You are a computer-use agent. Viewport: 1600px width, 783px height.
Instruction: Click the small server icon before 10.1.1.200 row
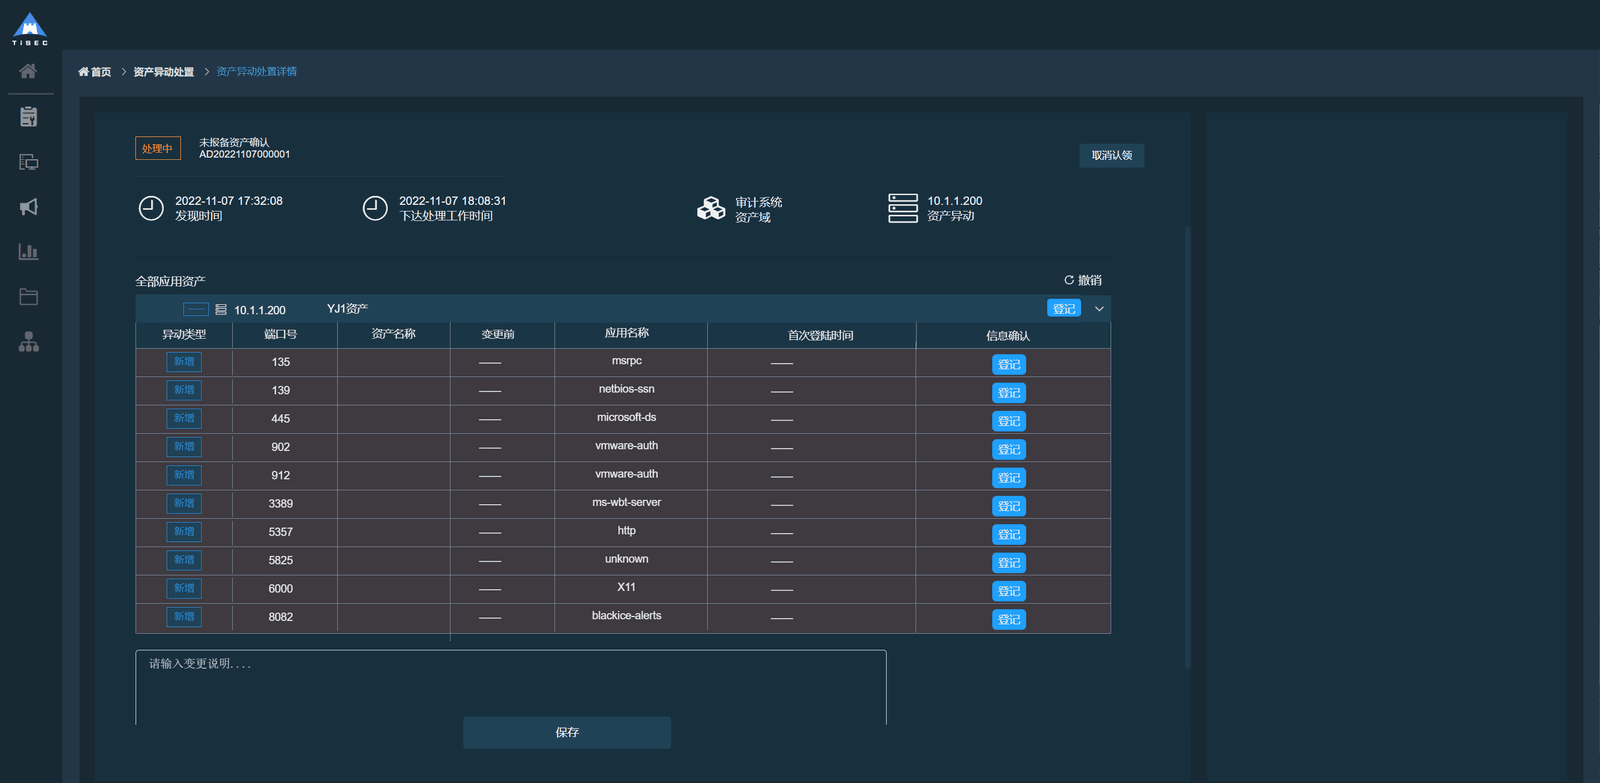point(221,310)
